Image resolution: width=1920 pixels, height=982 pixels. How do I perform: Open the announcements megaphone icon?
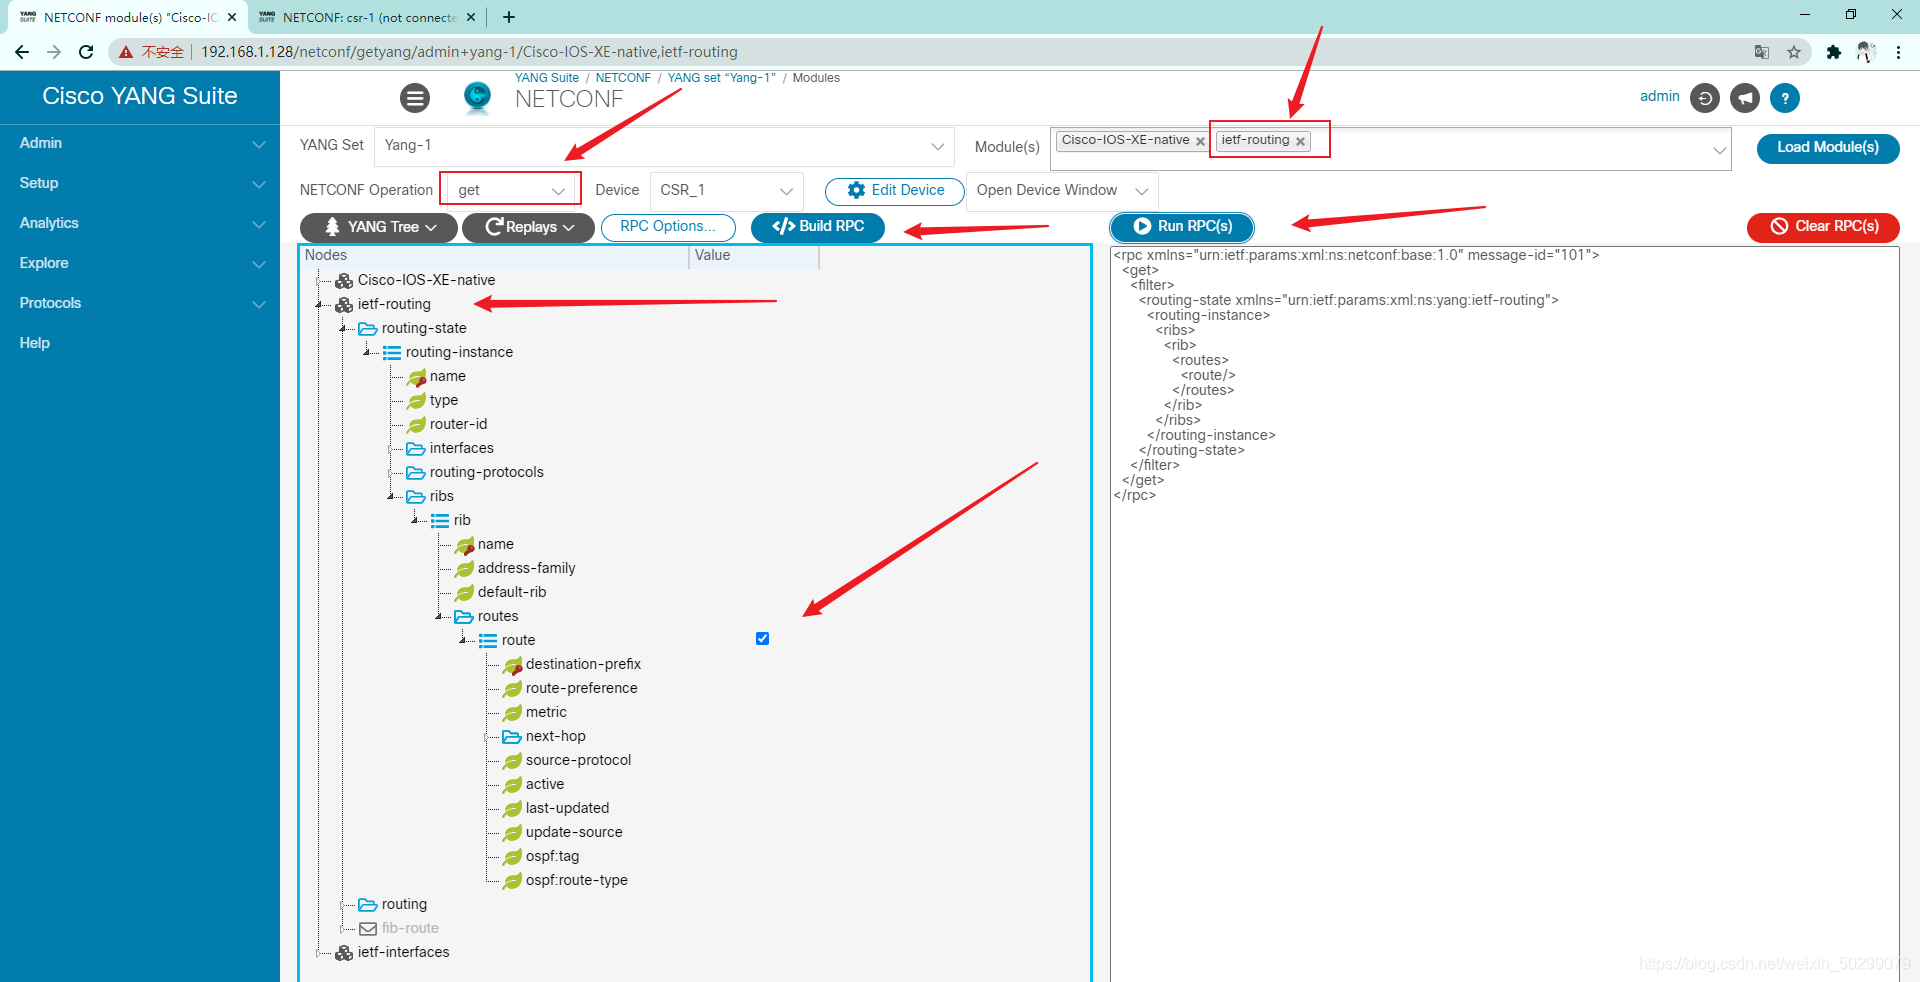(1745, 98)
